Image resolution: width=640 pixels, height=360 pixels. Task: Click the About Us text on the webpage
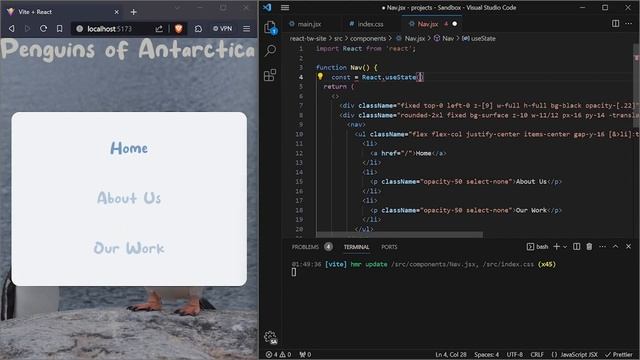tap(129, 198)
